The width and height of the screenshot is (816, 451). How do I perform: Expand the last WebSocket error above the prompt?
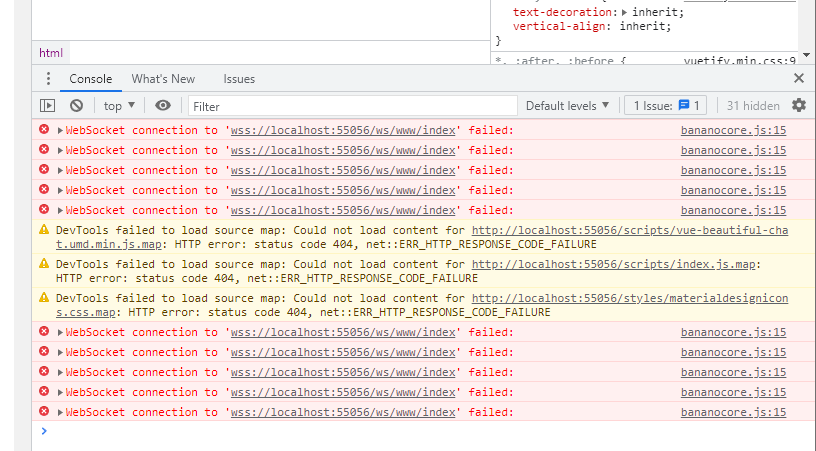tap(60, 413)
